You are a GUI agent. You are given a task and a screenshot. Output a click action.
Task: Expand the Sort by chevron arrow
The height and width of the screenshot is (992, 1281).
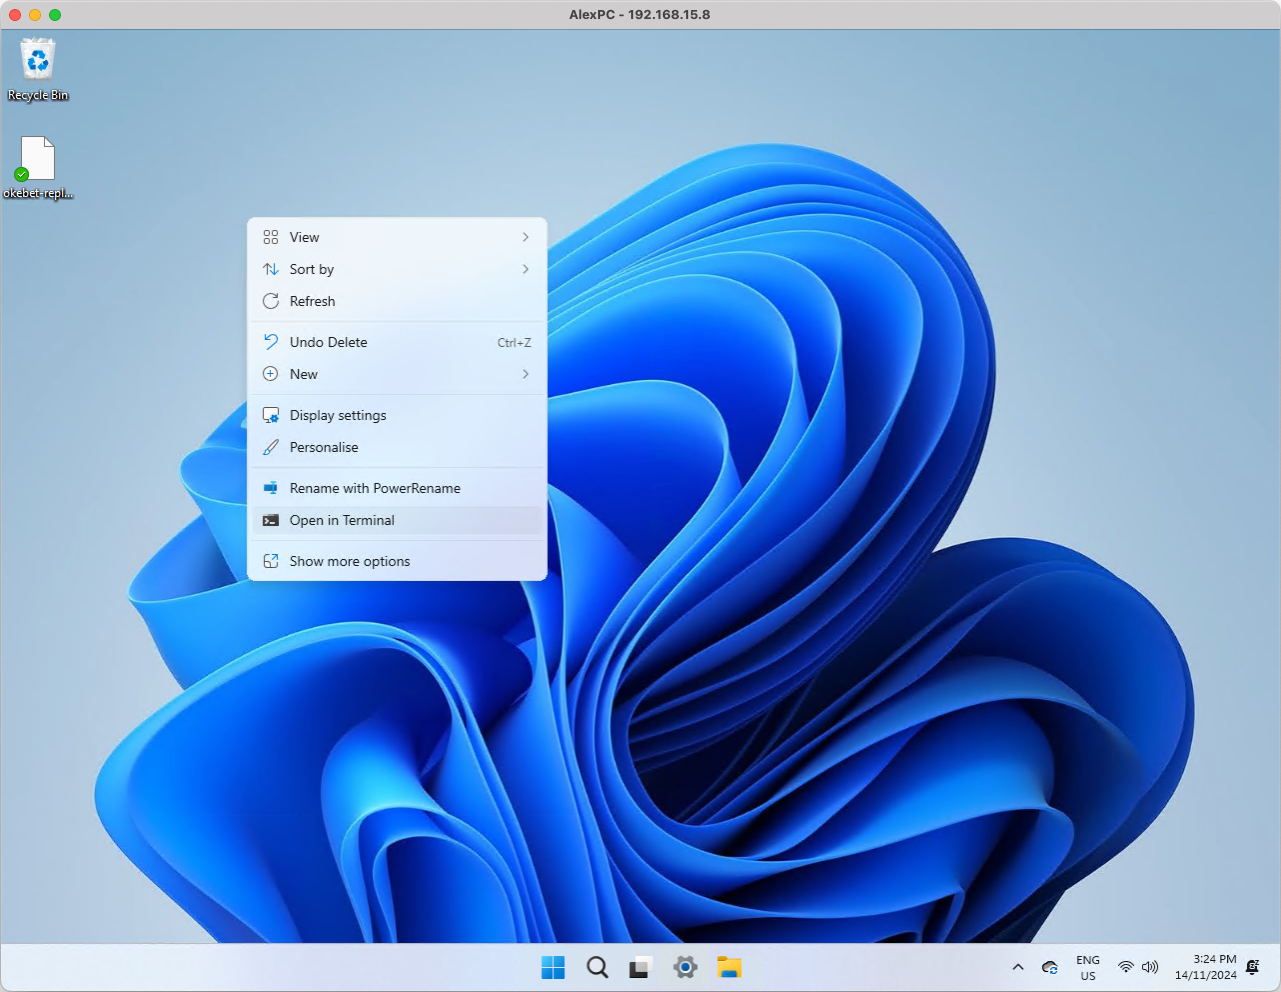(526, 269)
